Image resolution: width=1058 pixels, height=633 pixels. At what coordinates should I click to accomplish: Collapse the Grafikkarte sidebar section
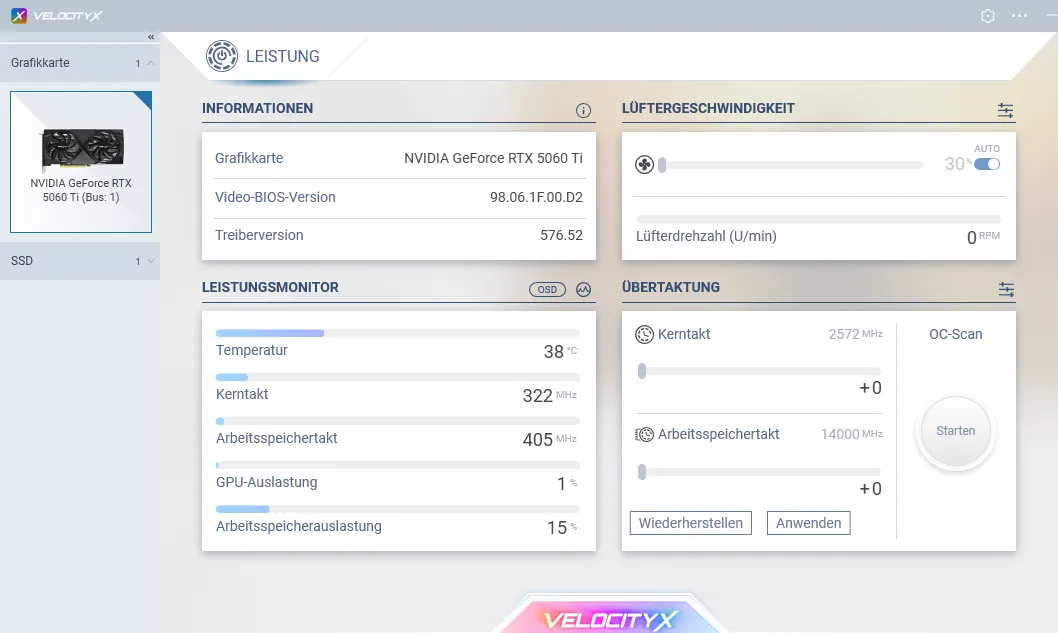(151, 63)
